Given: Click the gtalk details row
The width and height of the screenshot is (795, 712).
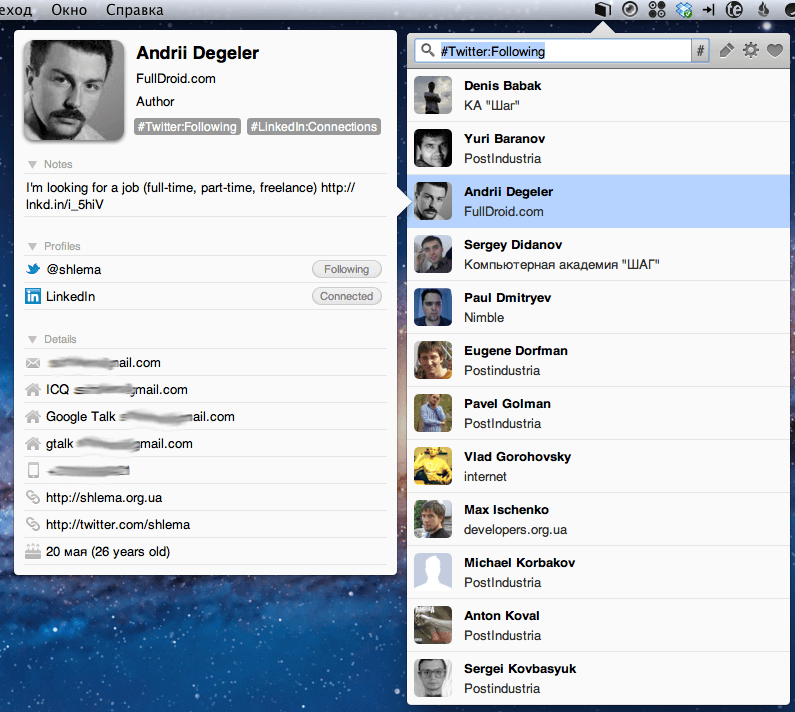Looking at the screenshot, I should [x=205, y=444].
